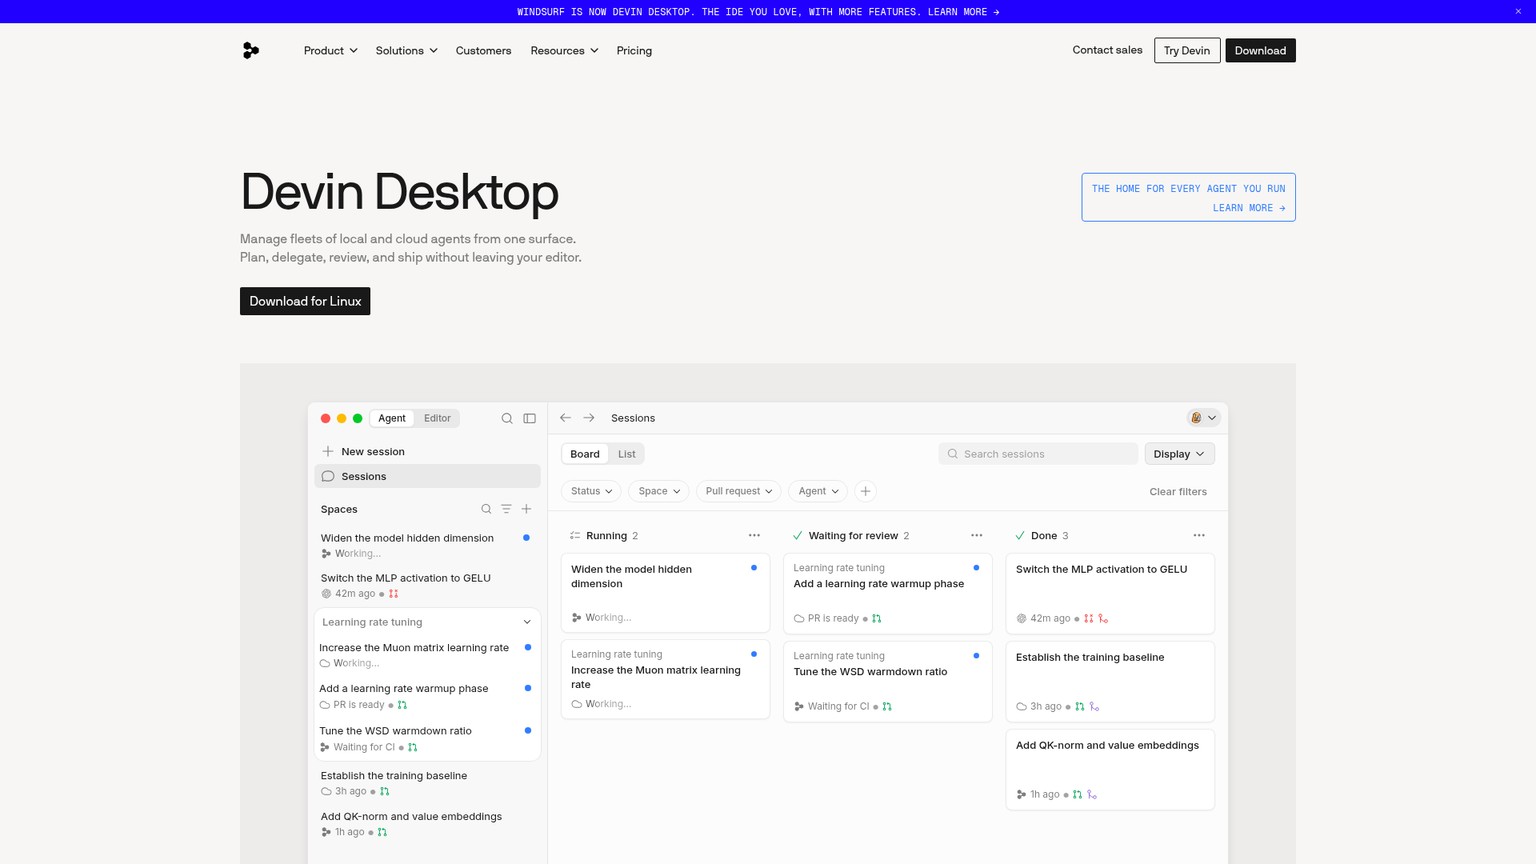The height and width of the screenshot is (864, 1536).
Task: Click the Learn More link in top banner
Action: tap(963, 12)
